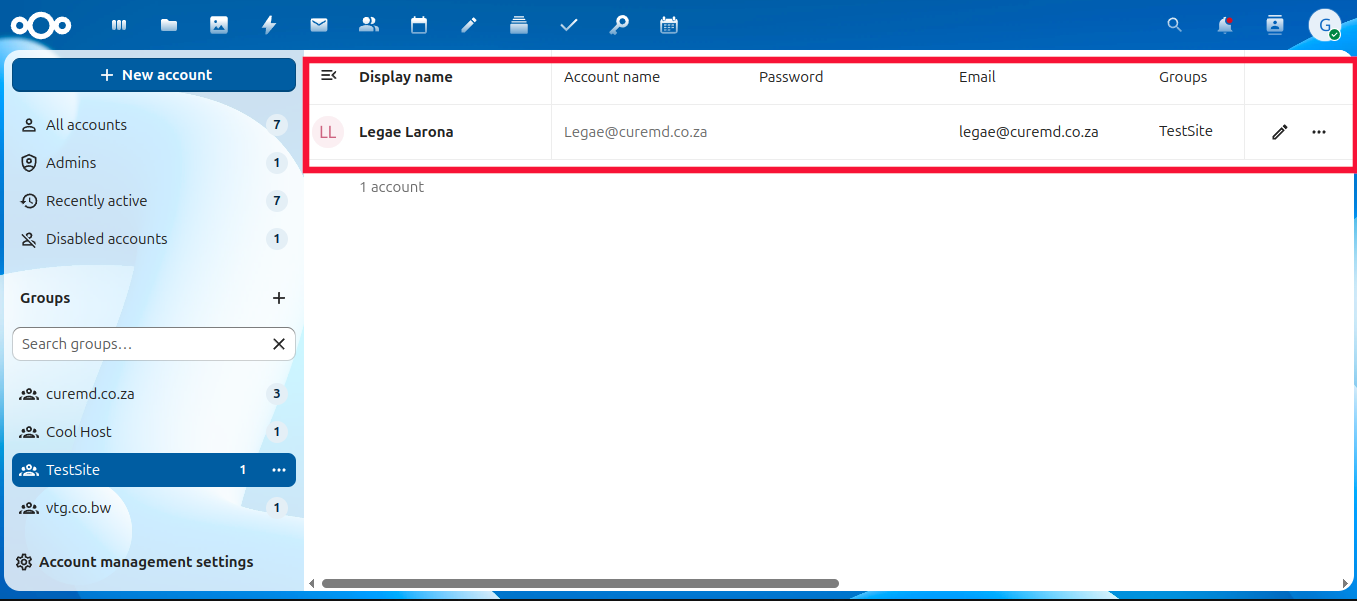Clear the group search field
Viewport: 1357px width, 601px height.
279,344
